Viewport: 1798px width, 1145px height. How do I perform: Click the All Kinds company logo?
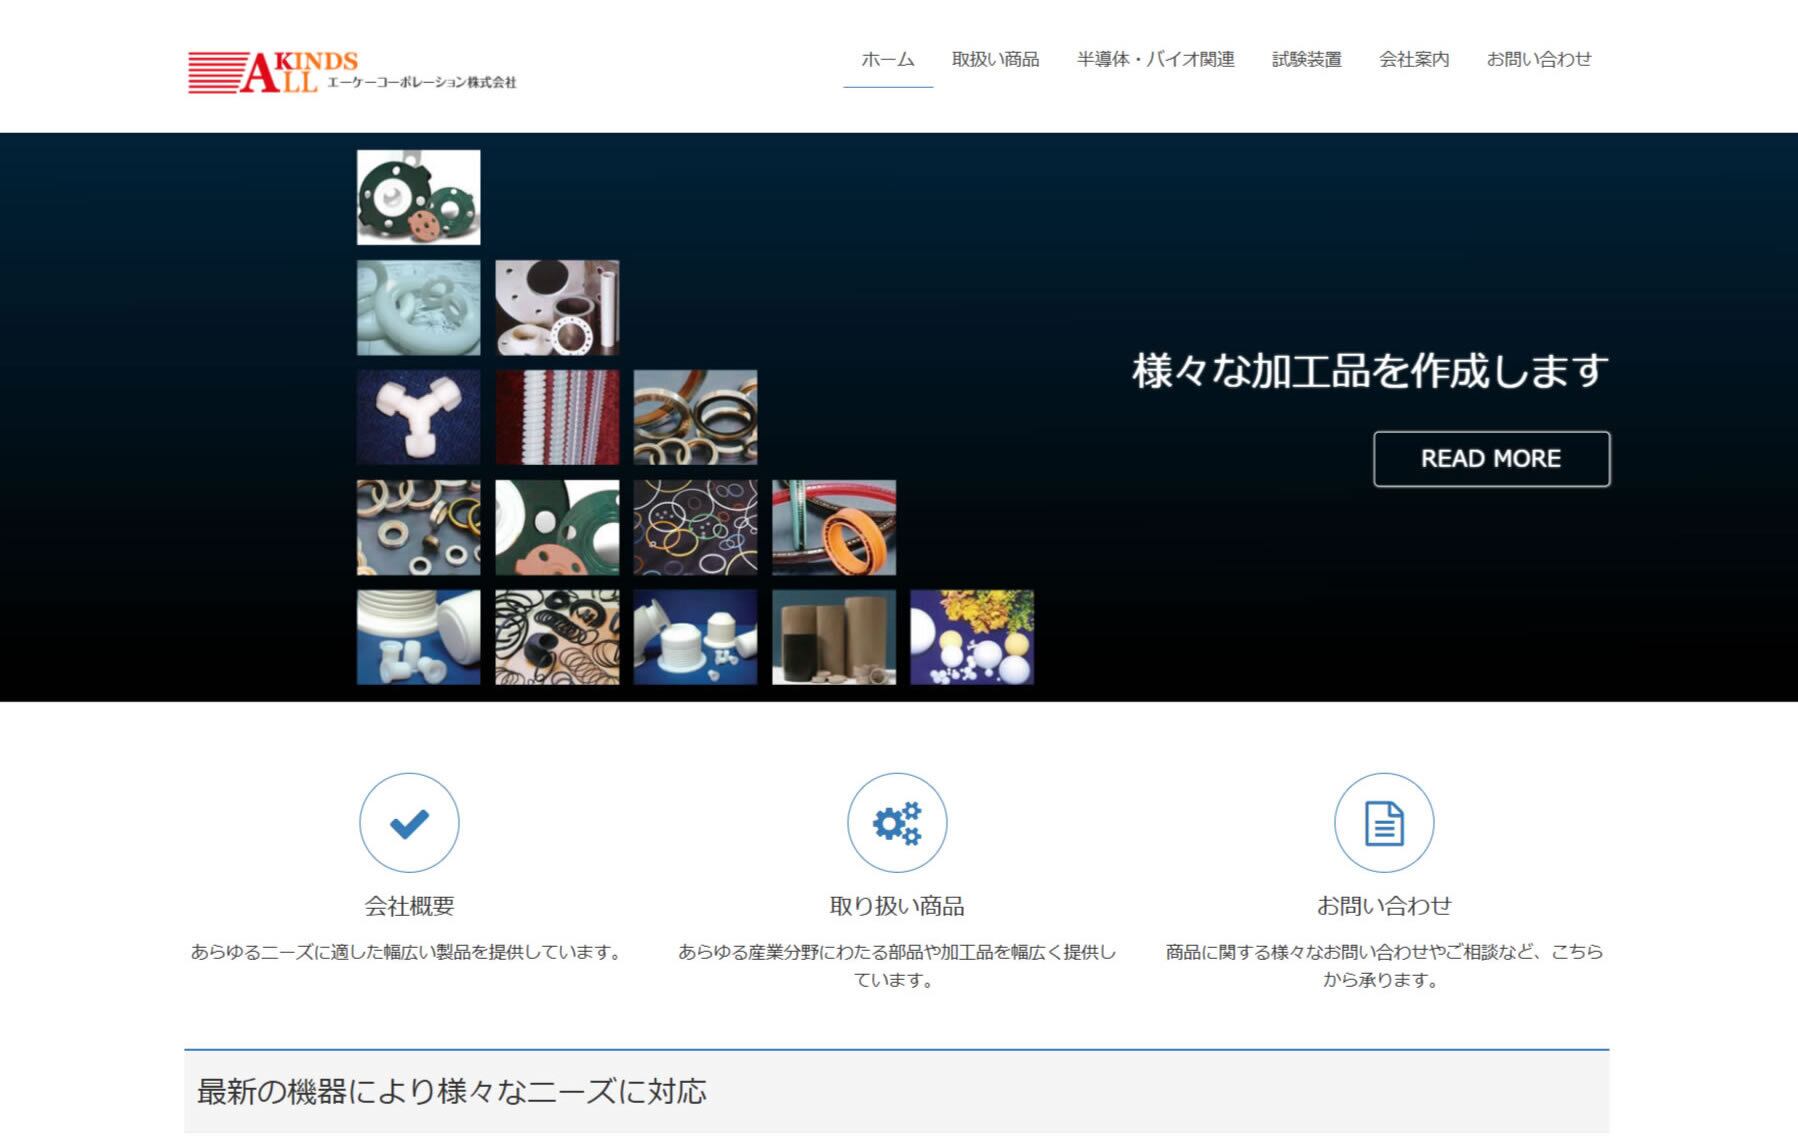click(352, 72)
